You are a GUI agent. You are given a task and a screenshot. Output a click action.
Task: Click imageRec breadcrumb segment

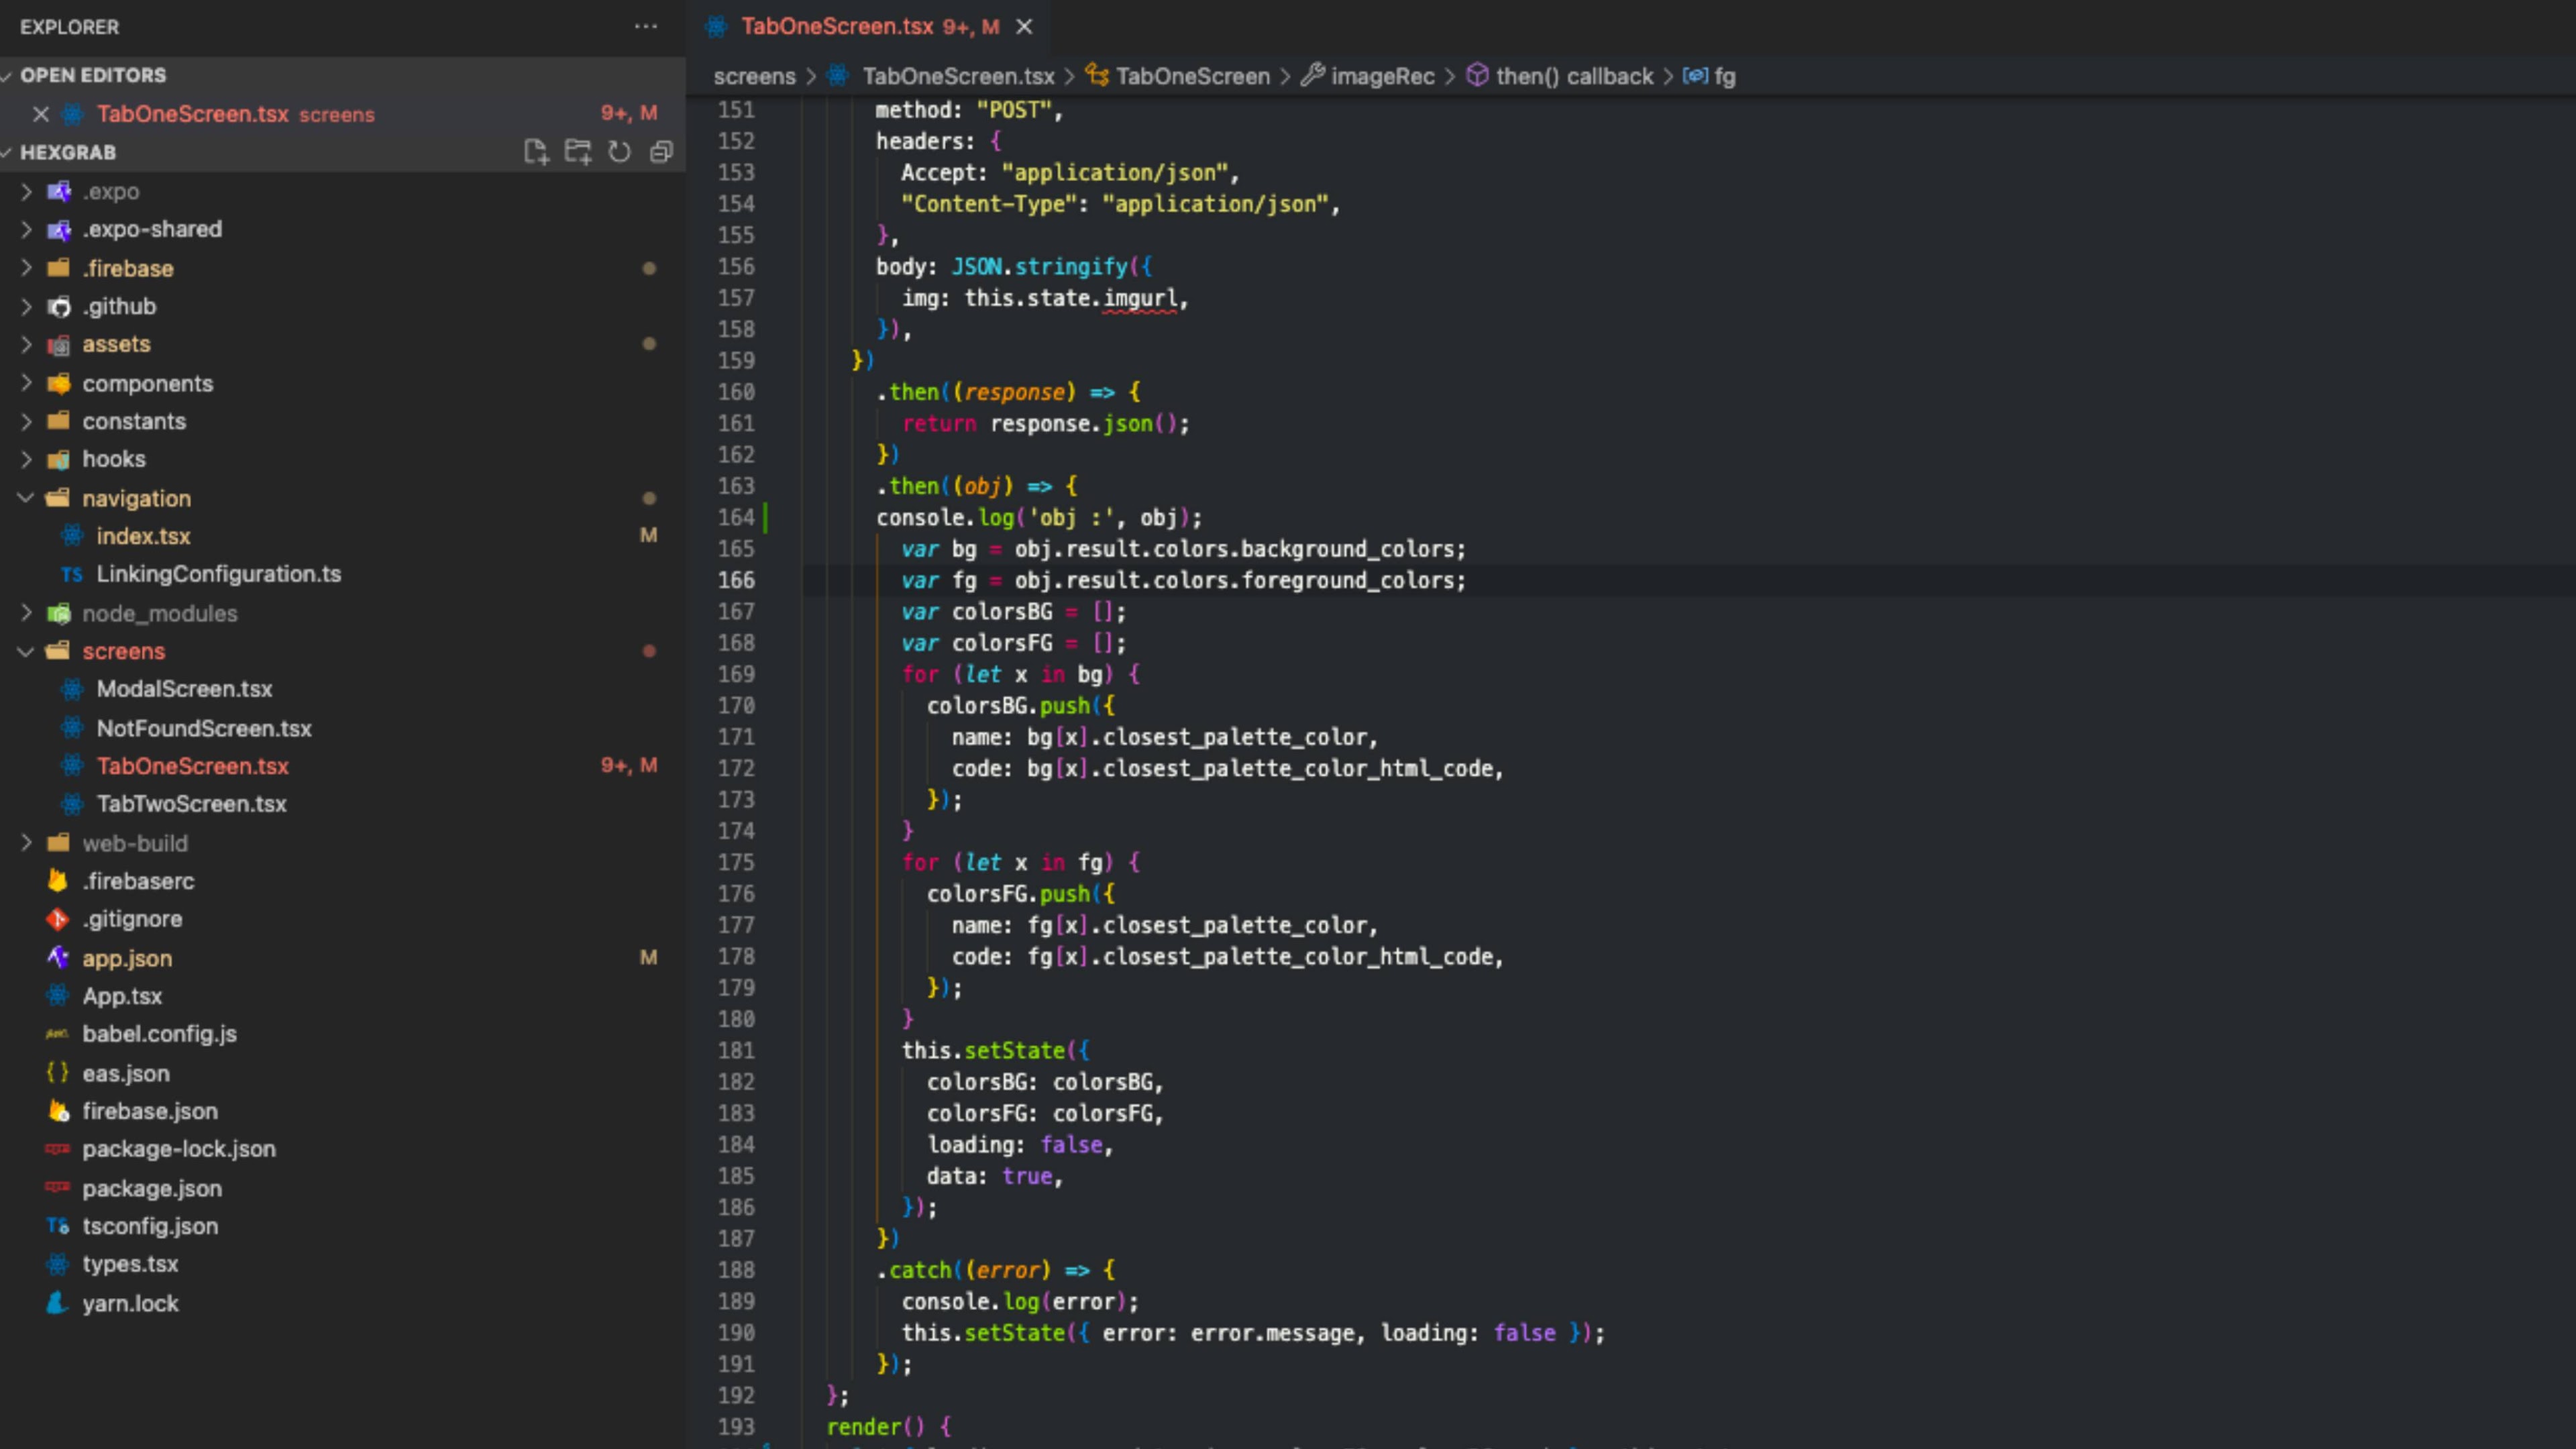pos(1382,76)
